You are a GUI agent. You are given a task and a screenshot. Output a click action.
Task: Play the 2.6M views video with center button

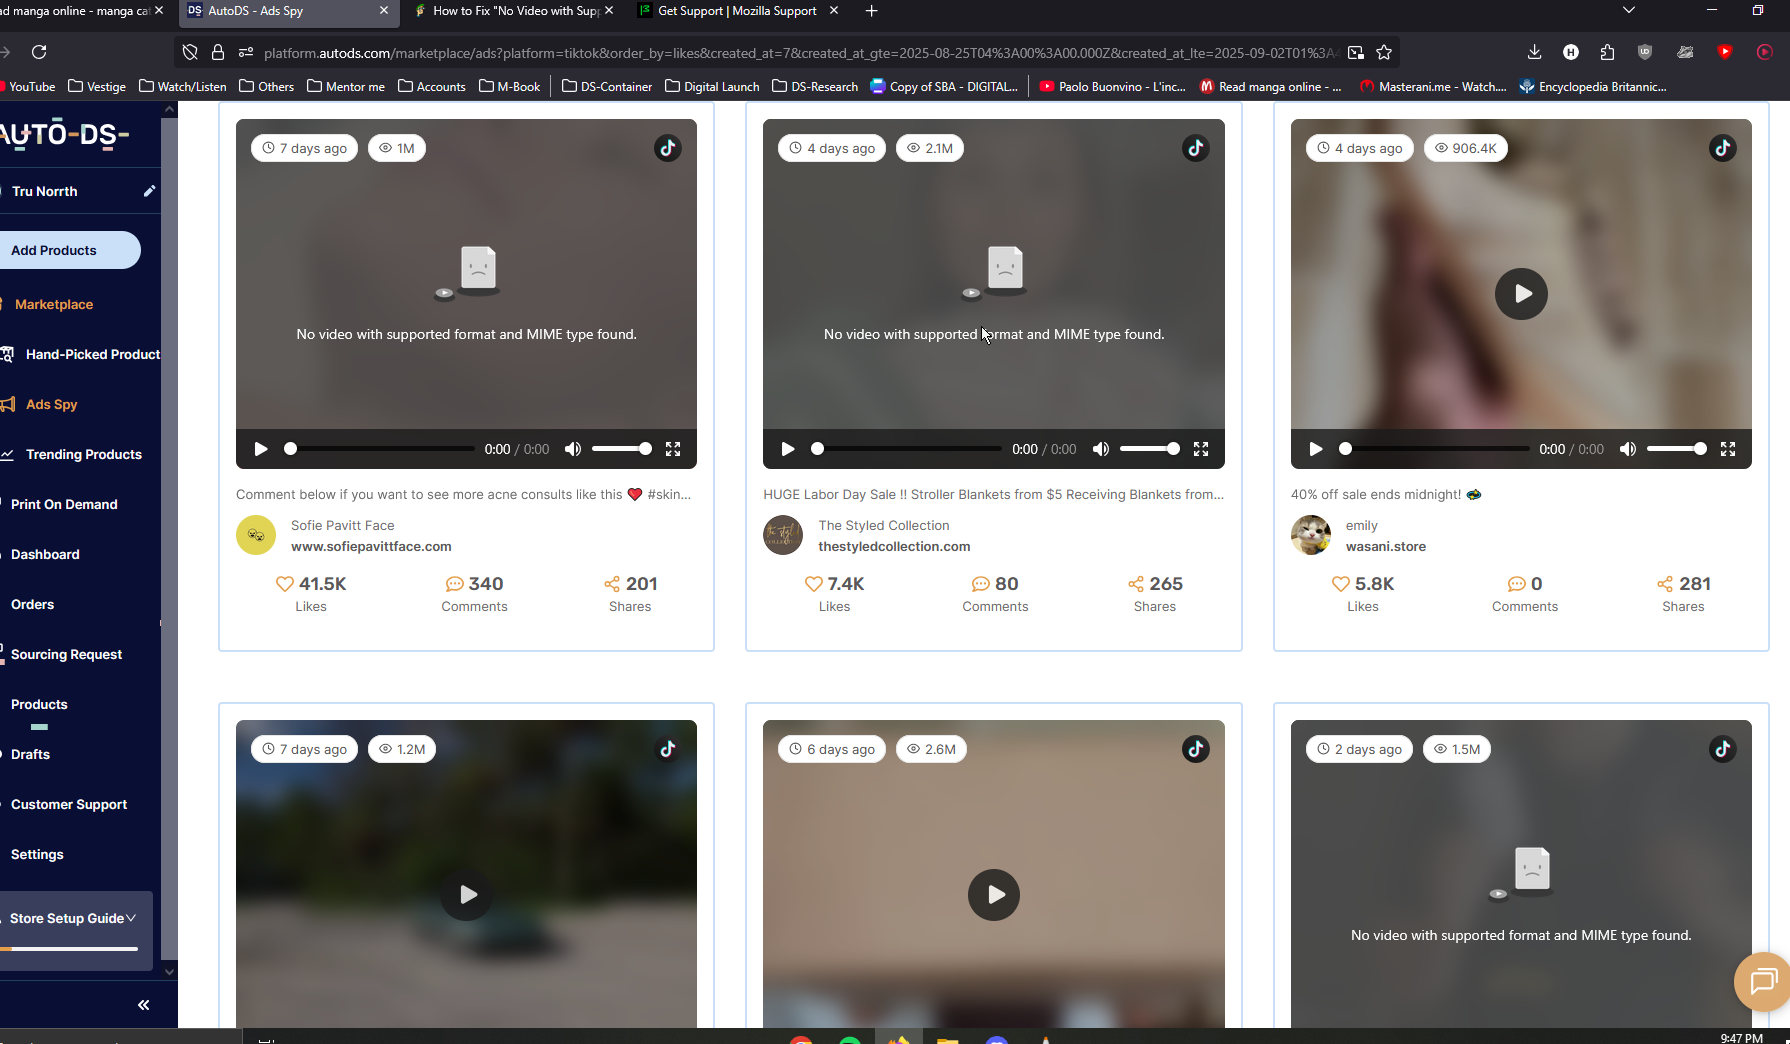[994, 895]
